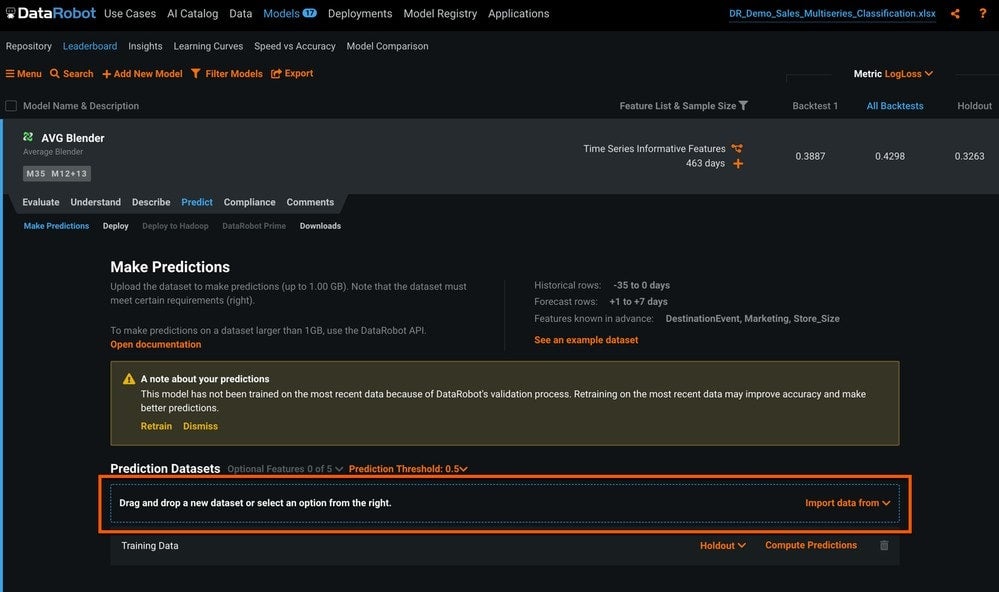Open the Comments tab

click(x=310, y=202)
